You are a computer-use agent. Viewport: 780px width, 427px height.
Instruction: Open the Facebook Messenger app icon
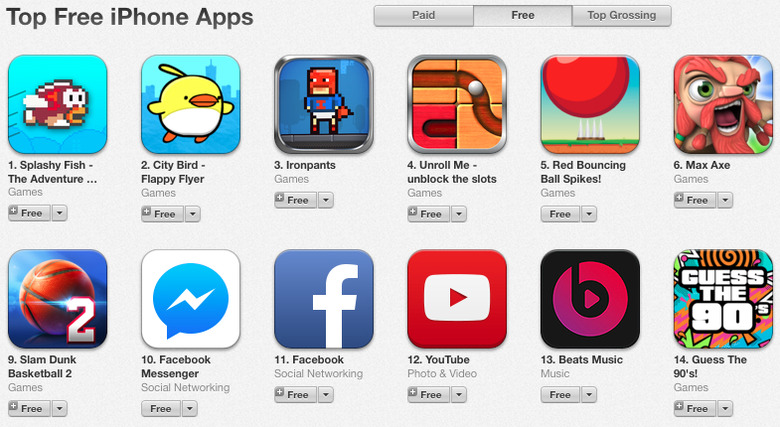tap(191, 299)
